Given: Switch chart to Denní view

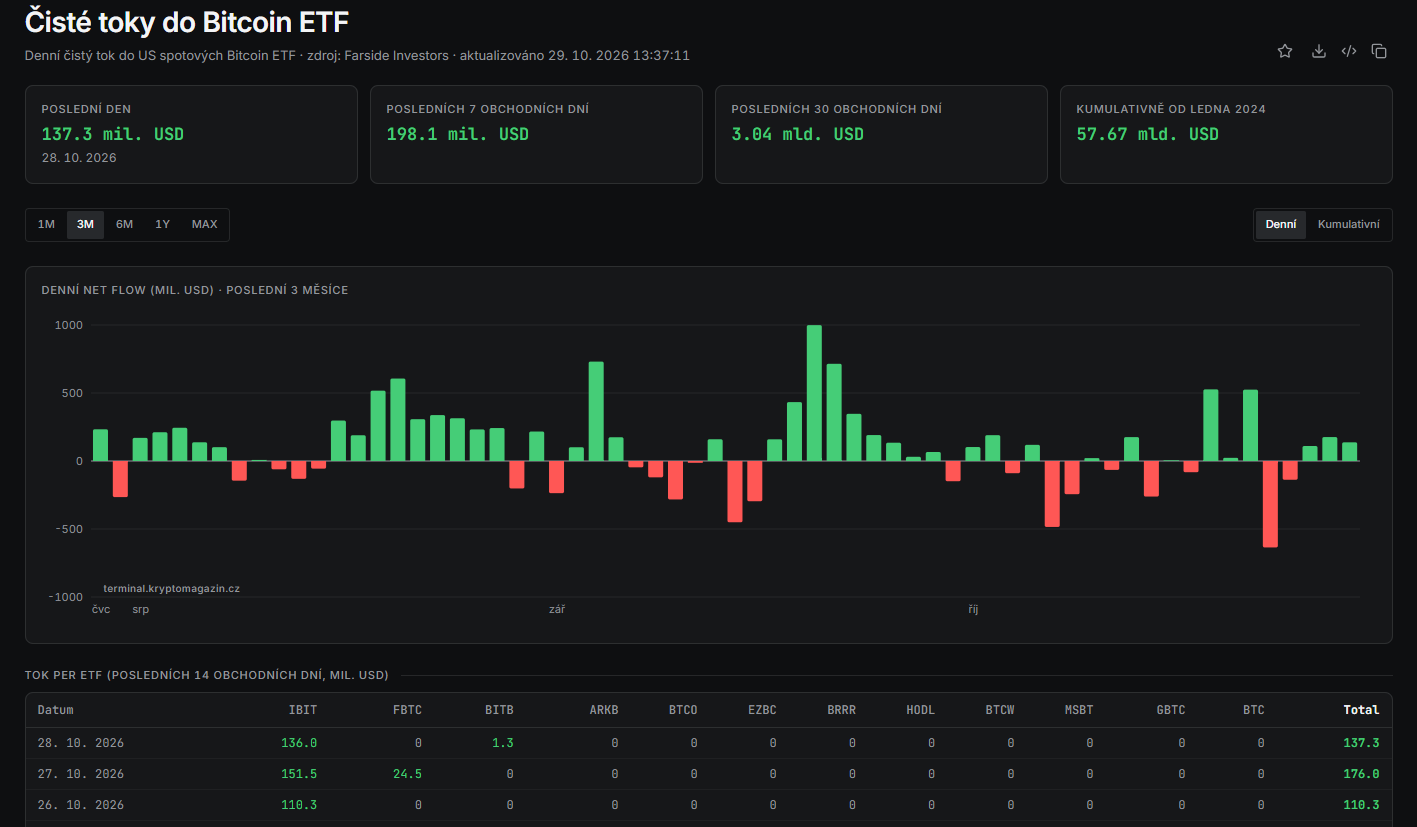Looking at the screenshot, I should tap(1281, 224).
